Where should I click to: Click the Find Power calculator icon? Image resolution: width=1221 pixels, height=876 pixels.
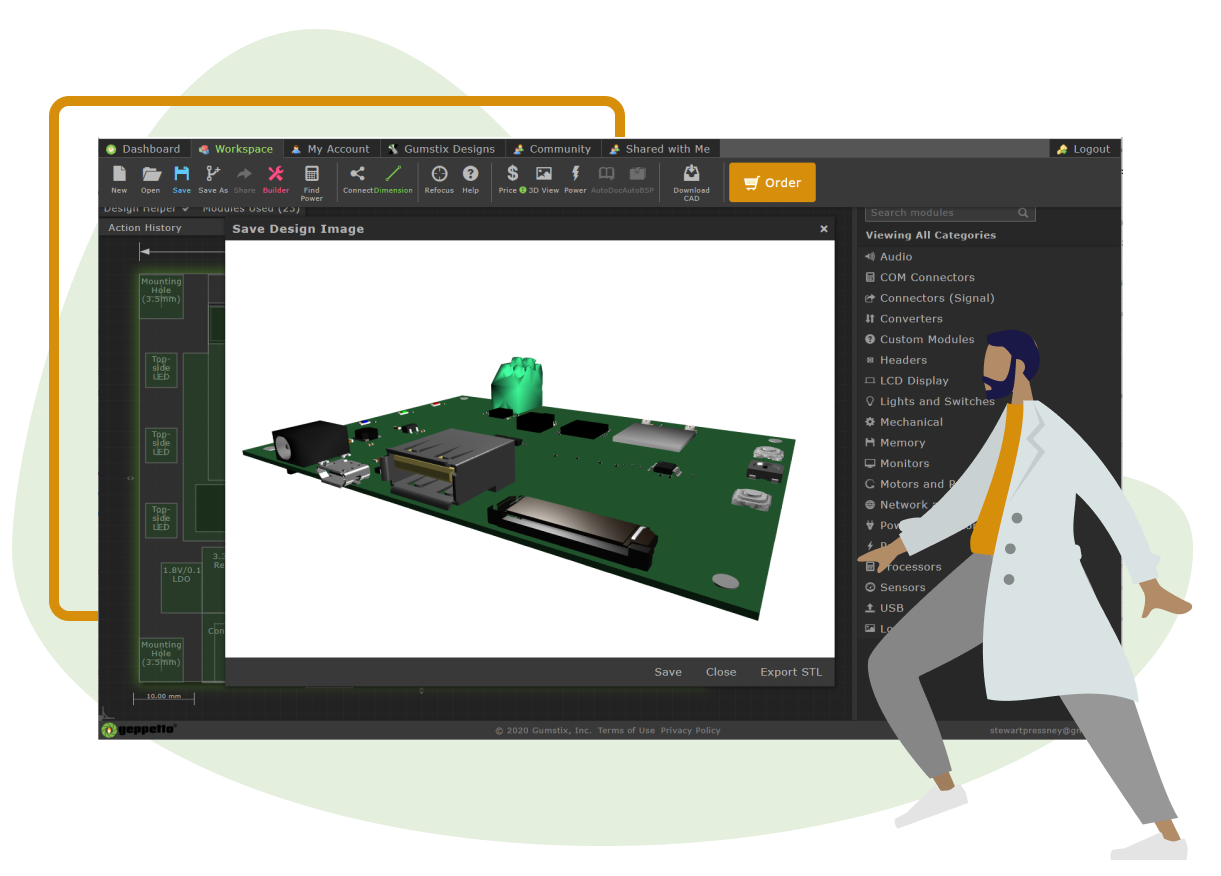click(312, 174)
